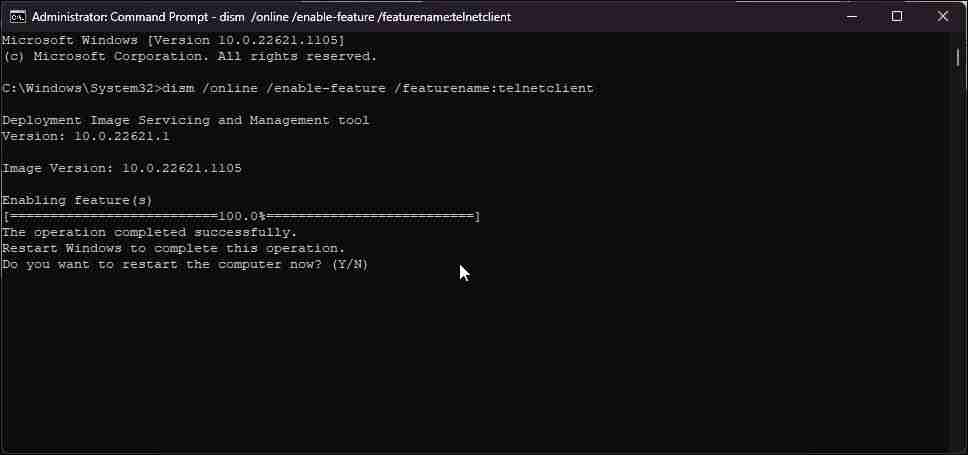
Task: Click the Microsoft Windows version line
Action: point(173,40)
